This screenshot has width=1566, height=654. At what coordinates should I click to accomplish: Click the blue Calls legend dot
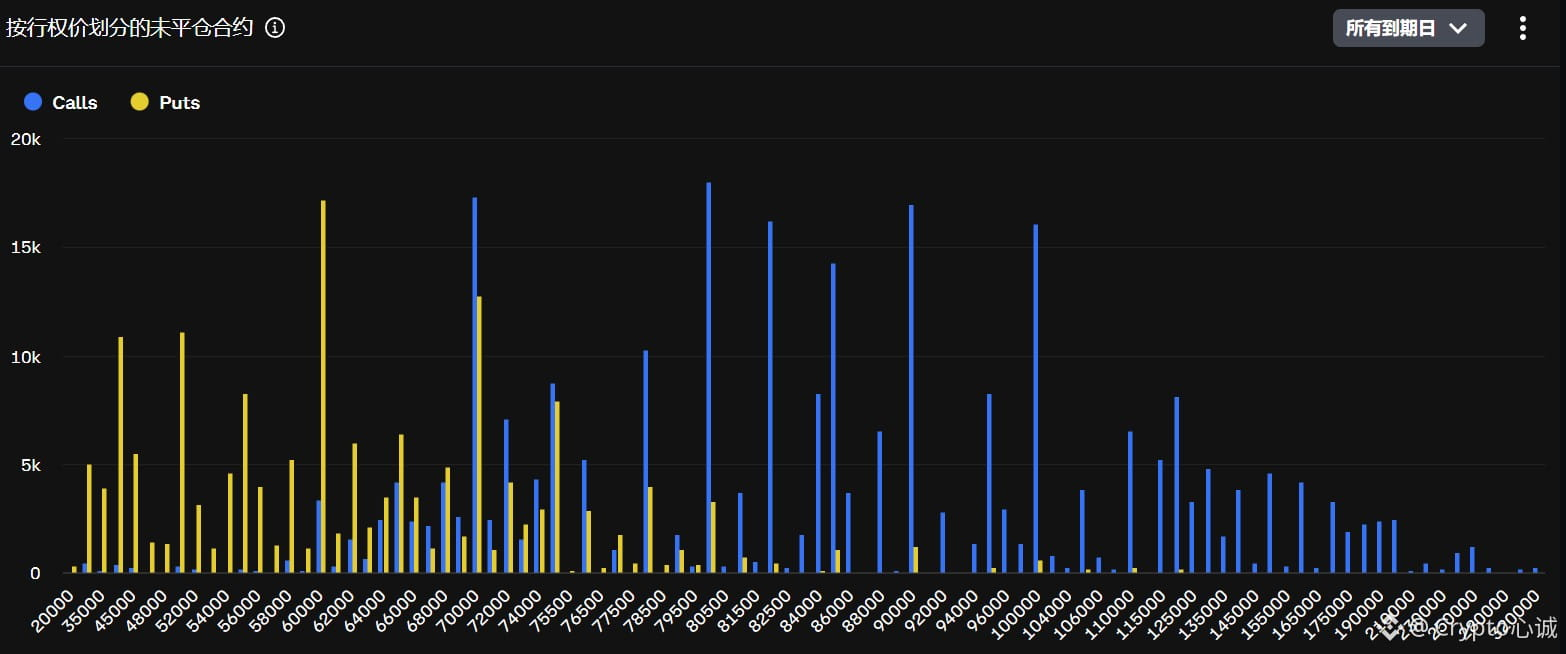[x=33, y=102]
